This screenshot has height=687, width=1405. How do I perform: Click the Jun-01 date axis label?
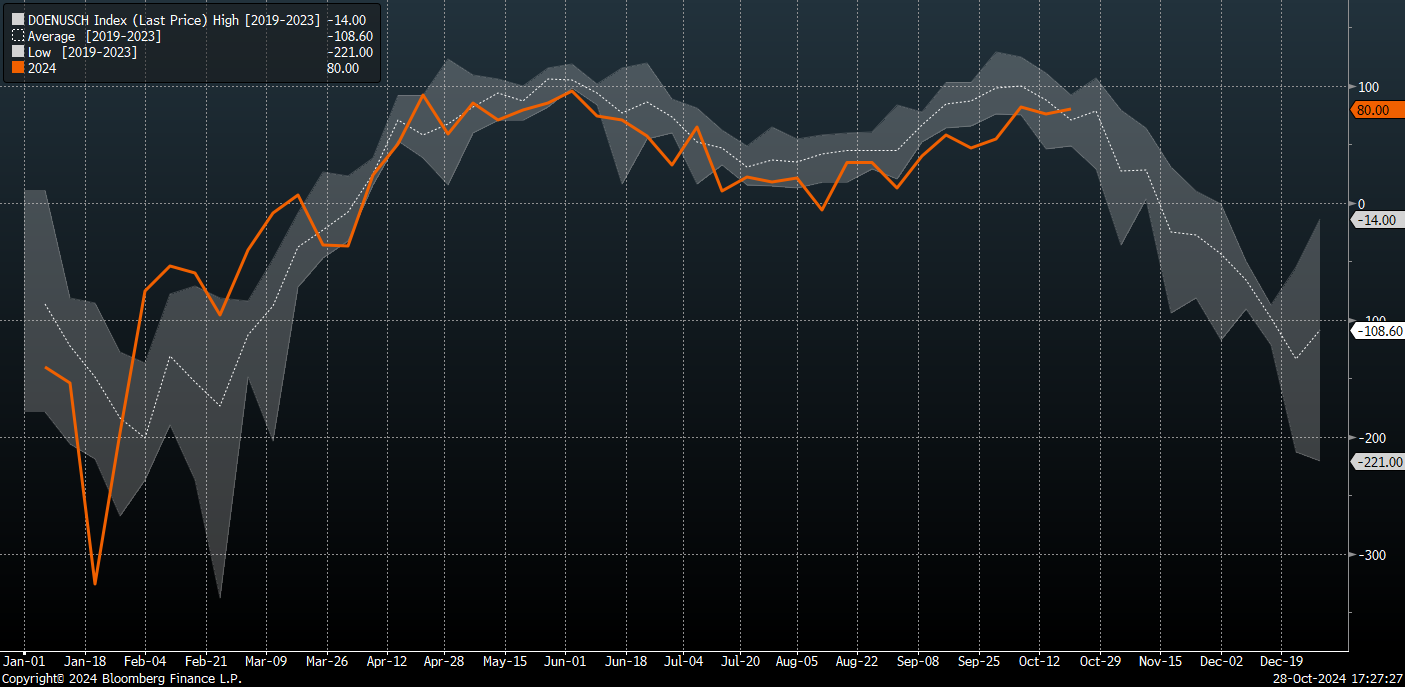click(x=566, y=662)
